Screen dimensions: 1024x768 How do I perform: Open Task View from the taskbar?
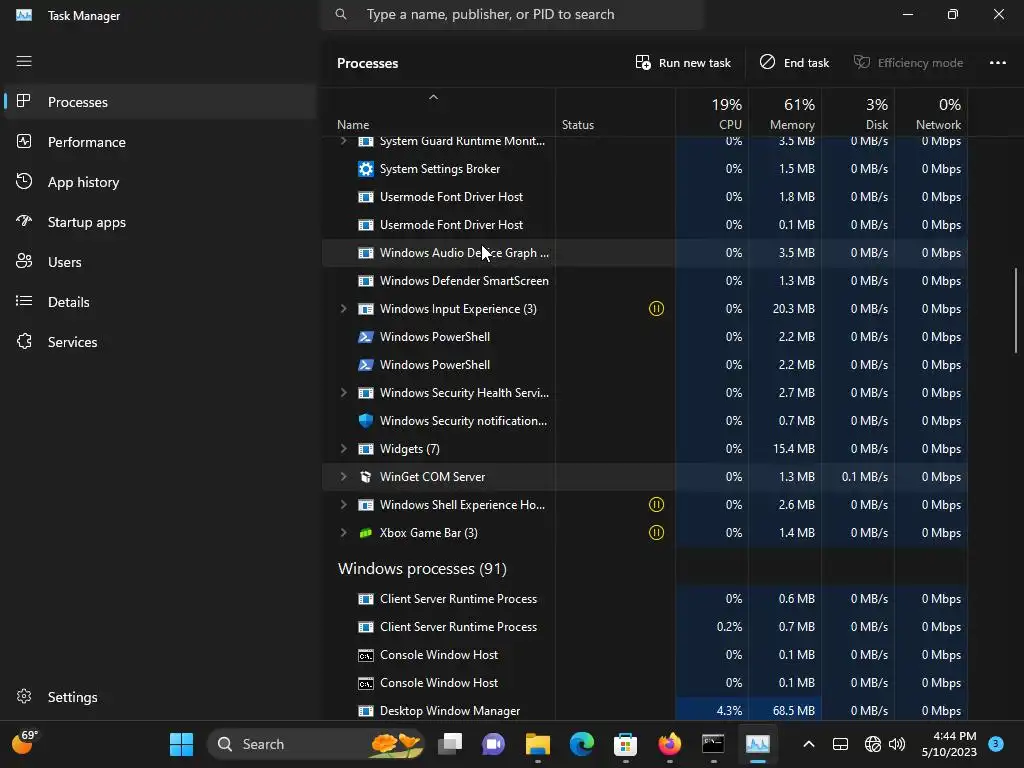[450, 744]
